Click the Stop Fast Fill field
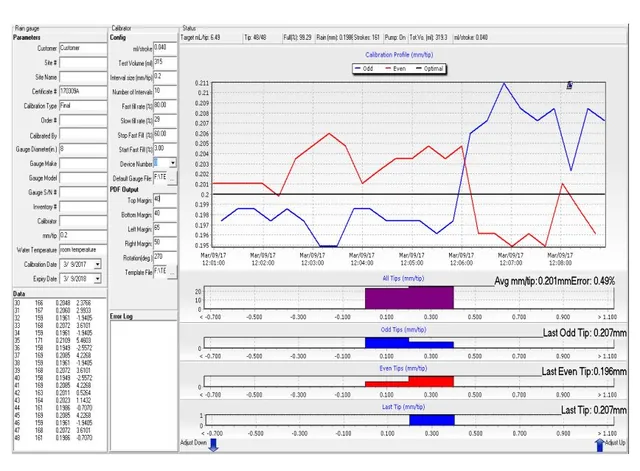Viewport: 640px width, 471px height. pyautogui.click(x=165, y=134)
